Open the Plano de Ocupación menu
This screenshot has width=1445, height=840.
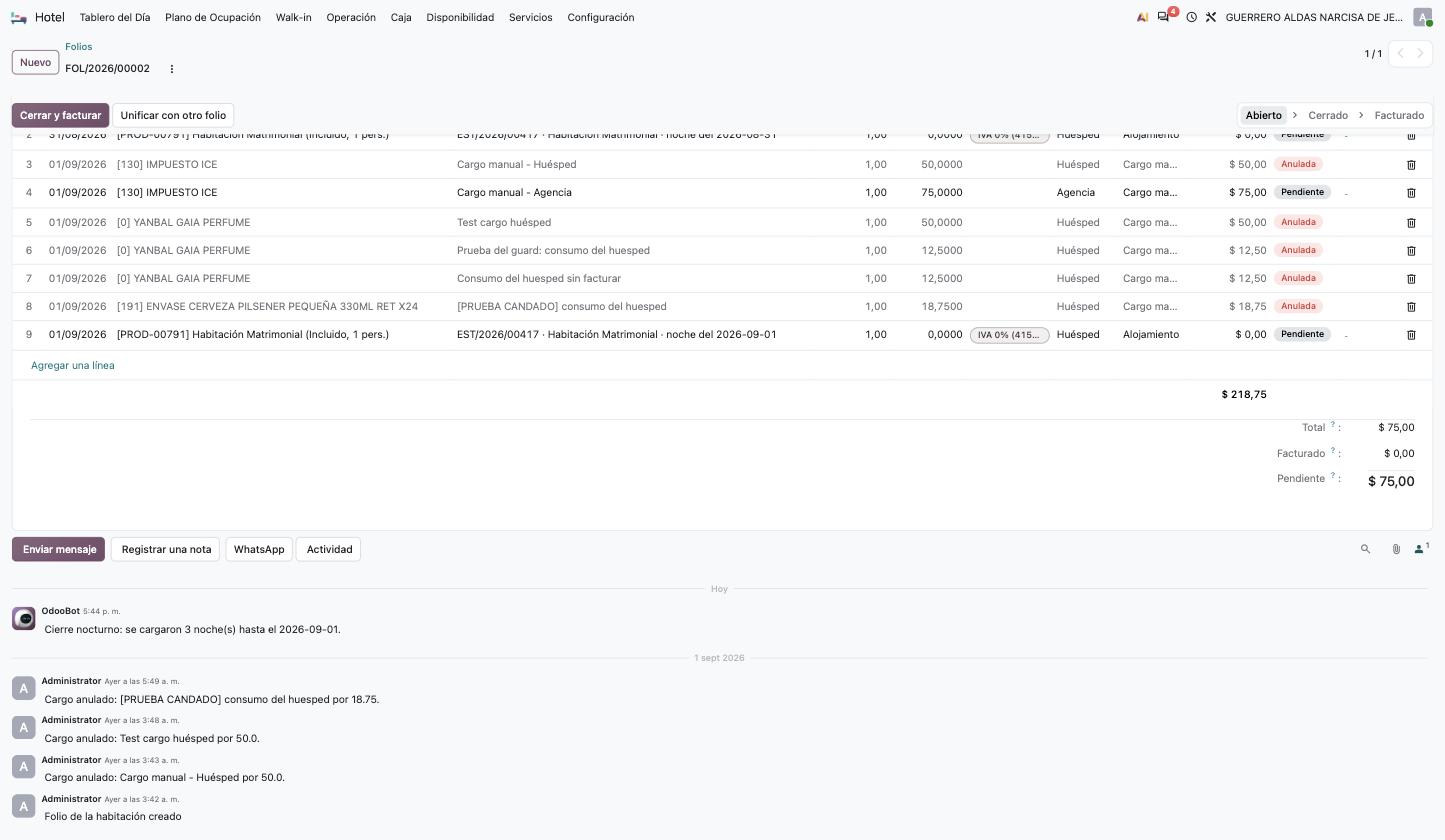click(213, 17)
